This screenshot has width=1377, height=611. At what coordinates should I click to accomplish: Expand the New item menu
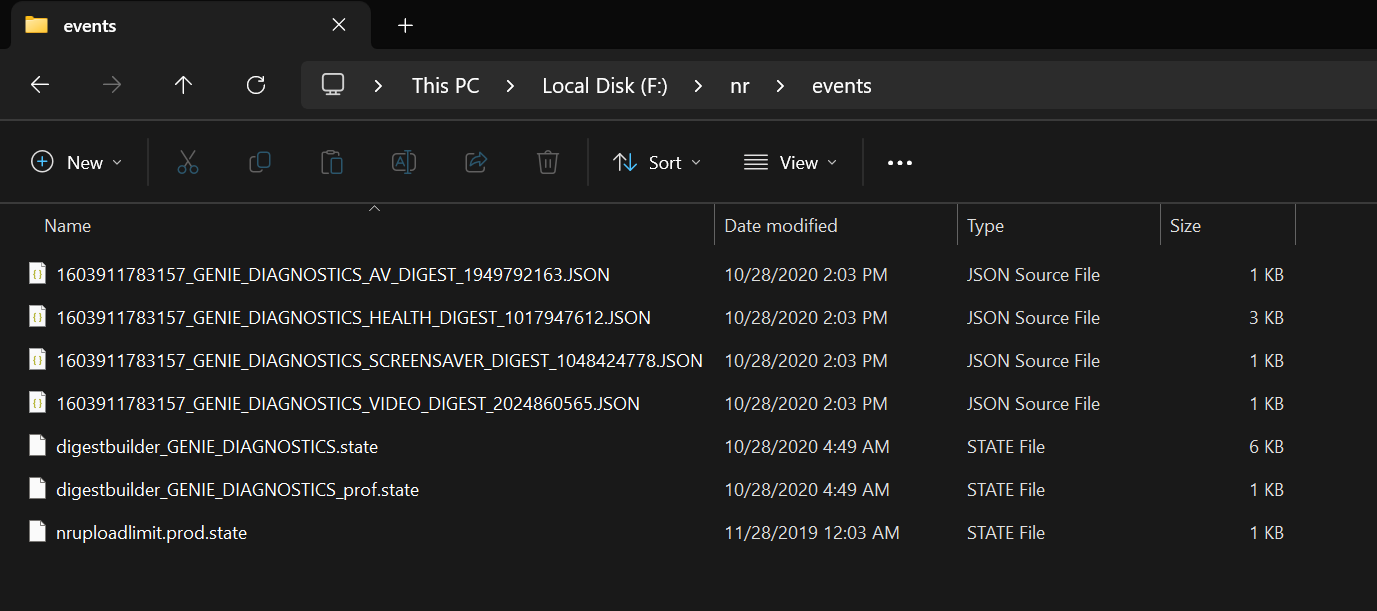pyautogui.click(x=77, y=162)
